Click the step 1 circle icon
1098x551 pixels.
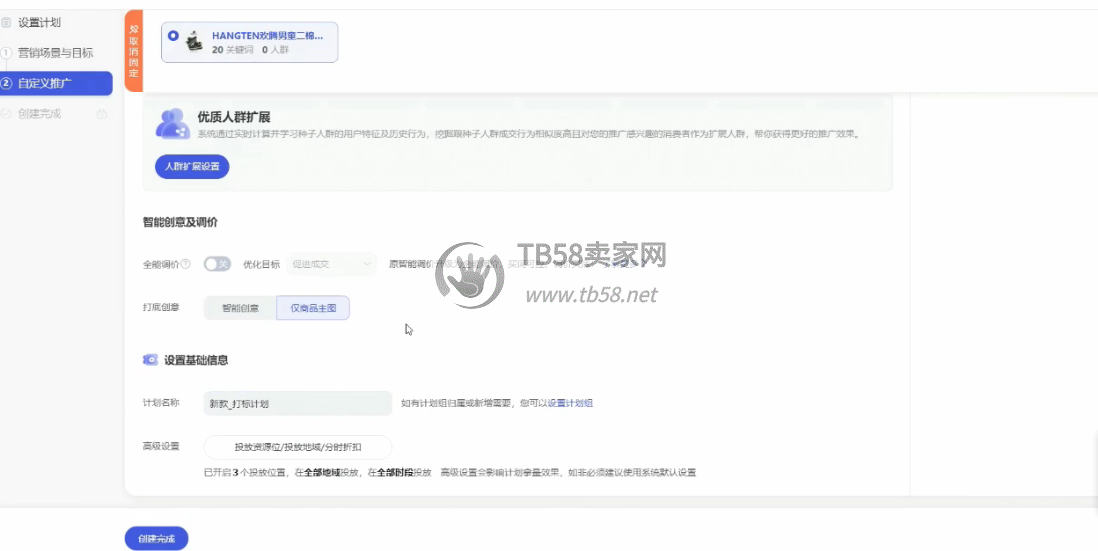[x=6, y=53]
